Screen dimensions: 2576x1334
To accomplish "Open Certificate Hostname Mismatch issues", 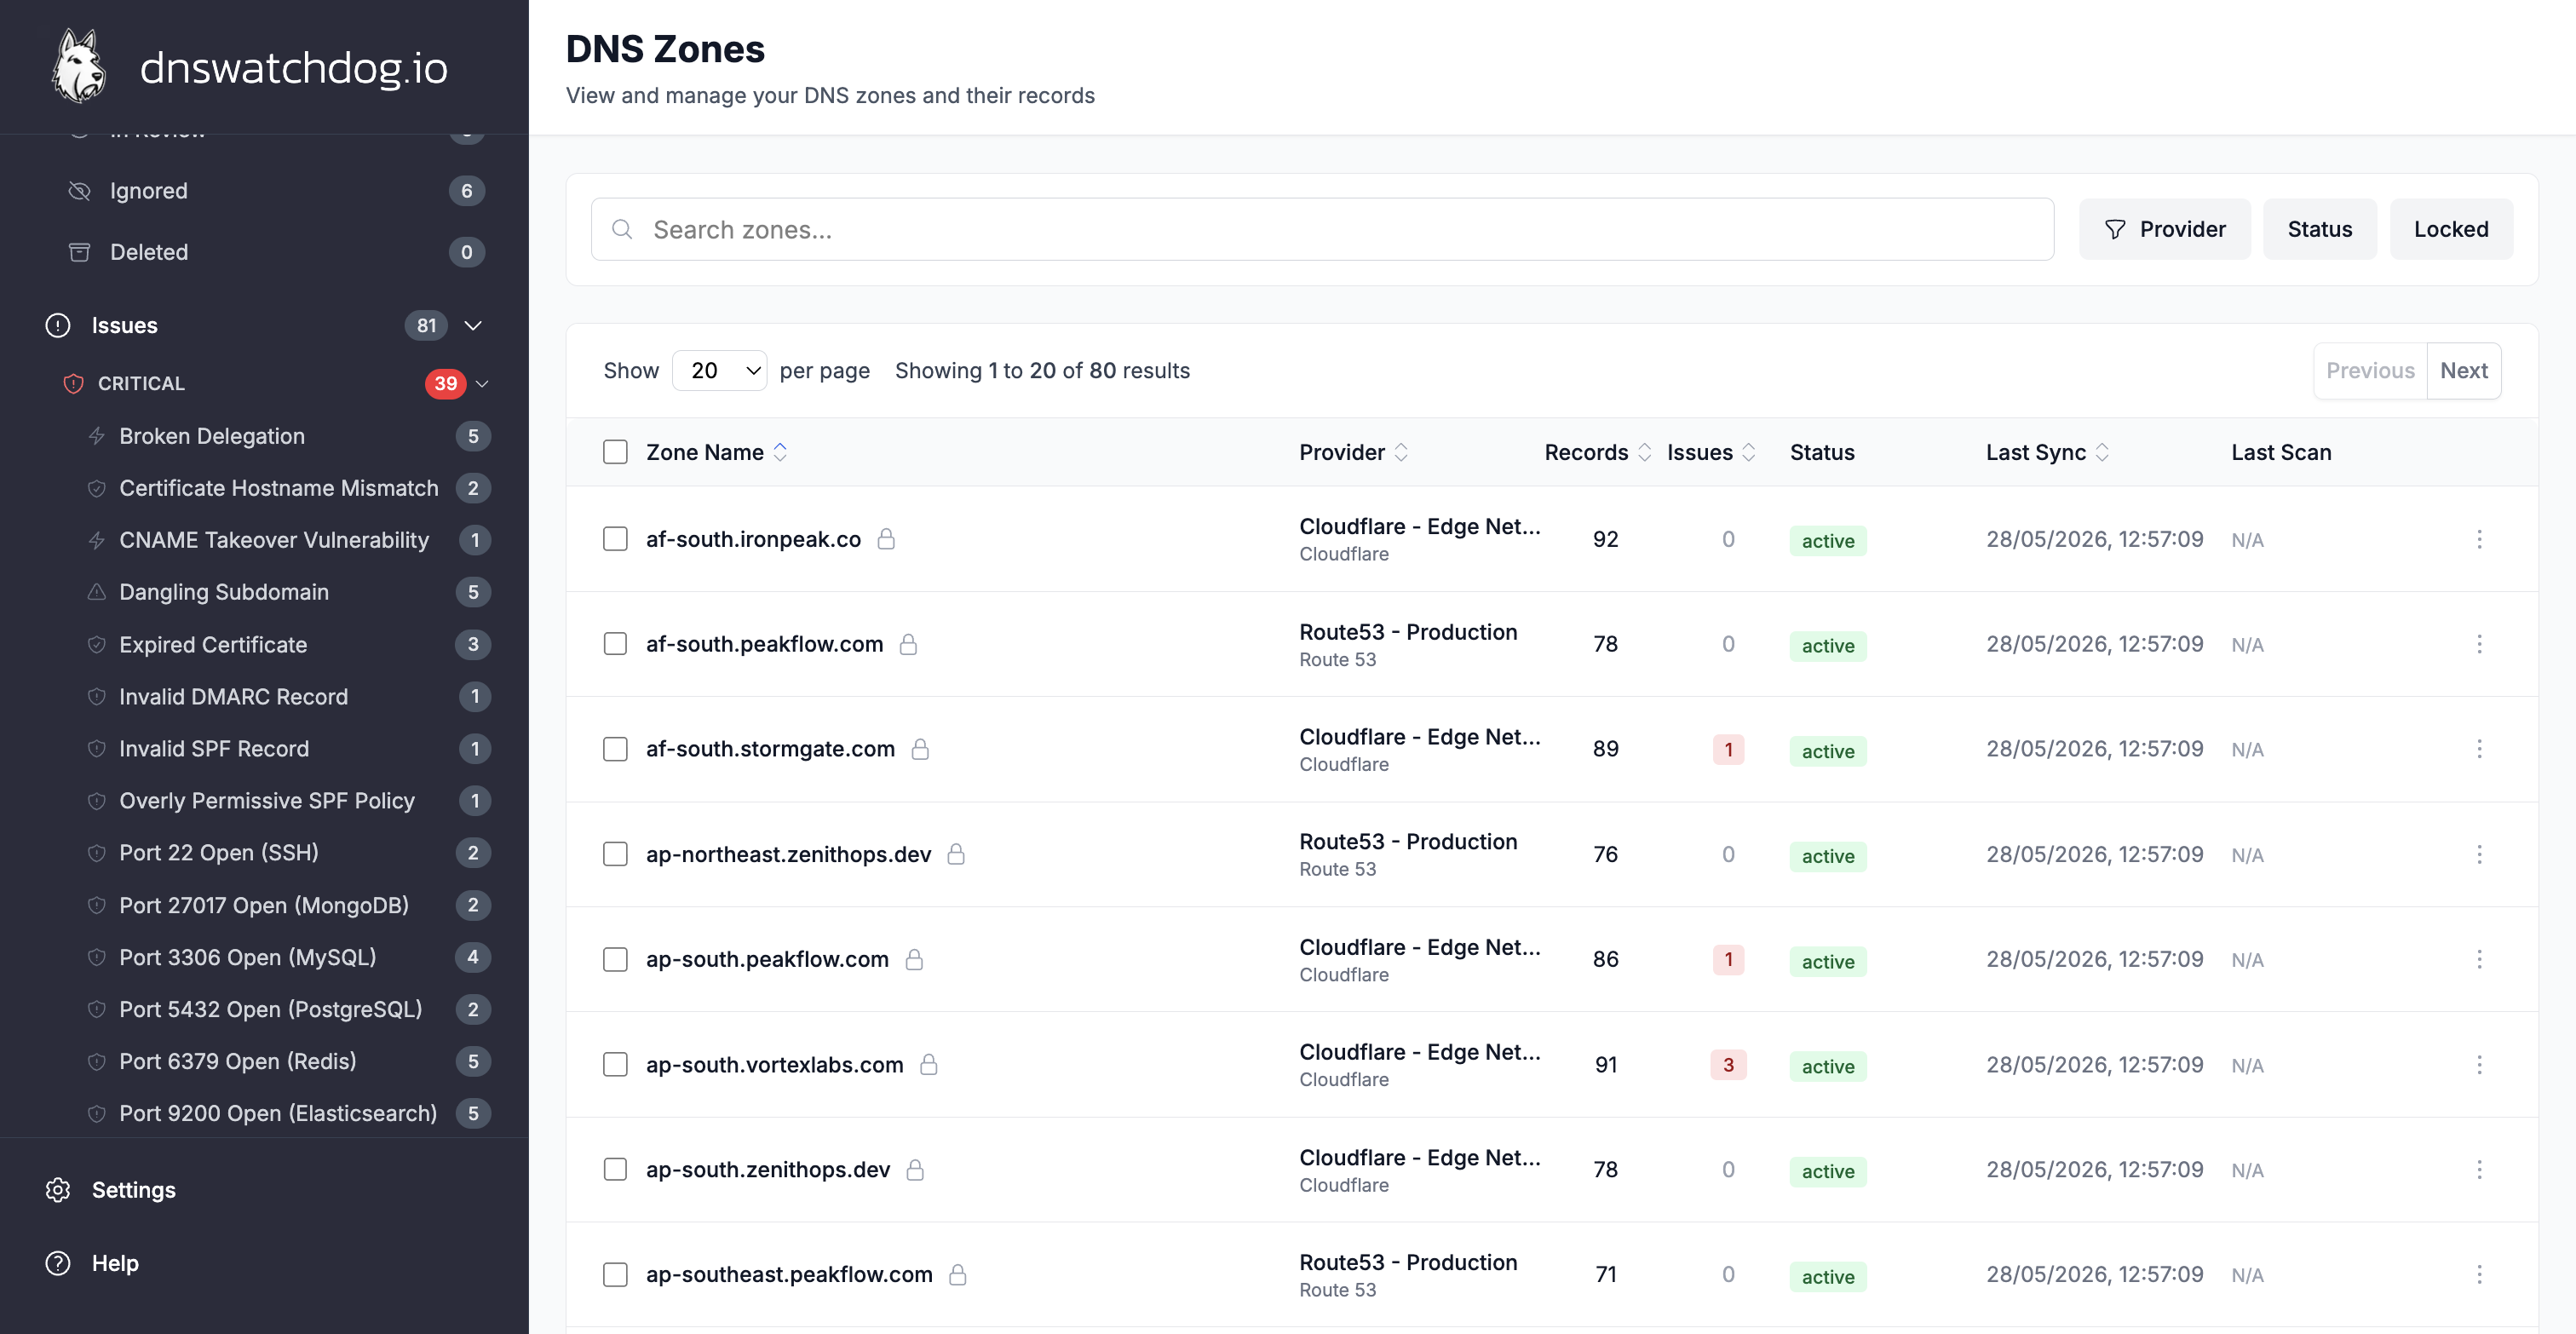I will pyautogui.click(x=289, y=488).
